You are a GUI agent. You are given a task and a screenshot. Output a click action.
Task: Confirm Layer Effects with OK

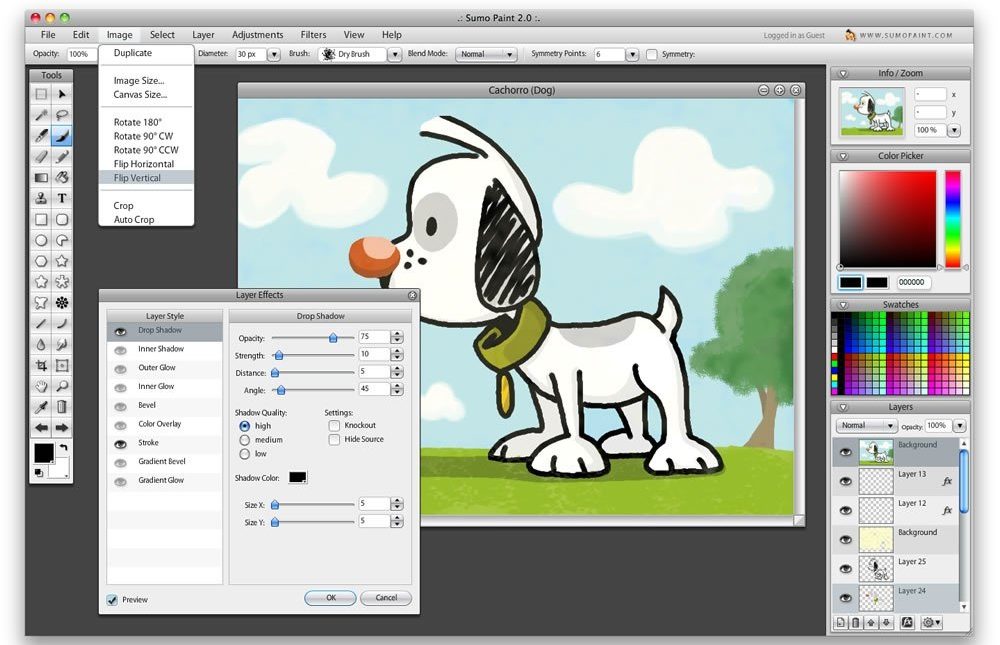(330, 598)
